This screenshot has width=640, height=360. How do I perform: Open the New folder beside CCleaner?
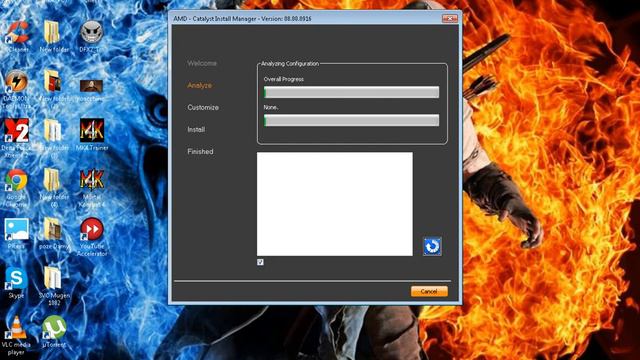53,35
